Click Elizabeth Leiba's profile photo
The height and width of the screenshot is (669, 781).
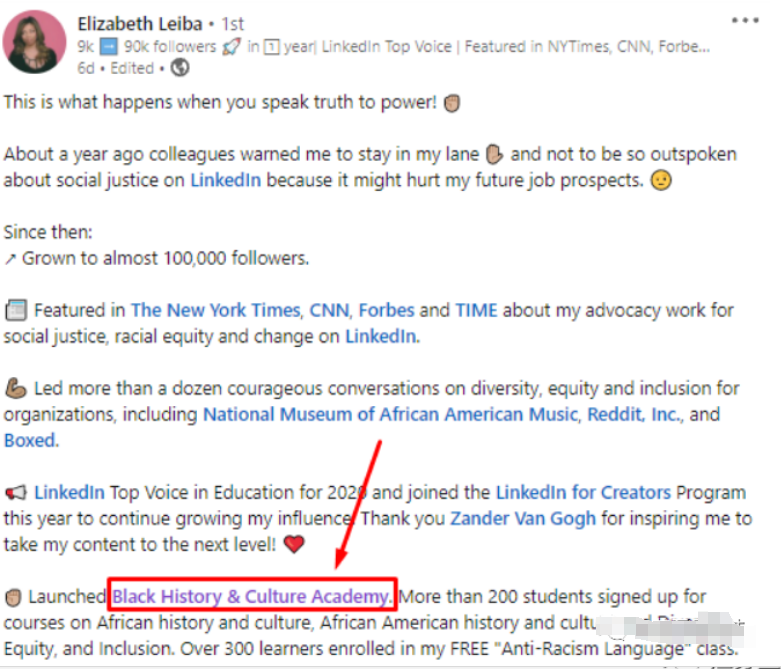coord(34,42)
